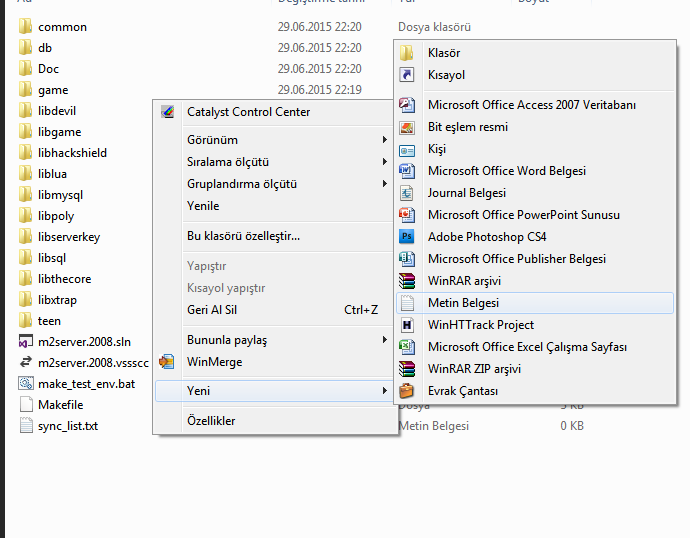Click the m2server.2008.vssscc file icon

coord(26,362)
